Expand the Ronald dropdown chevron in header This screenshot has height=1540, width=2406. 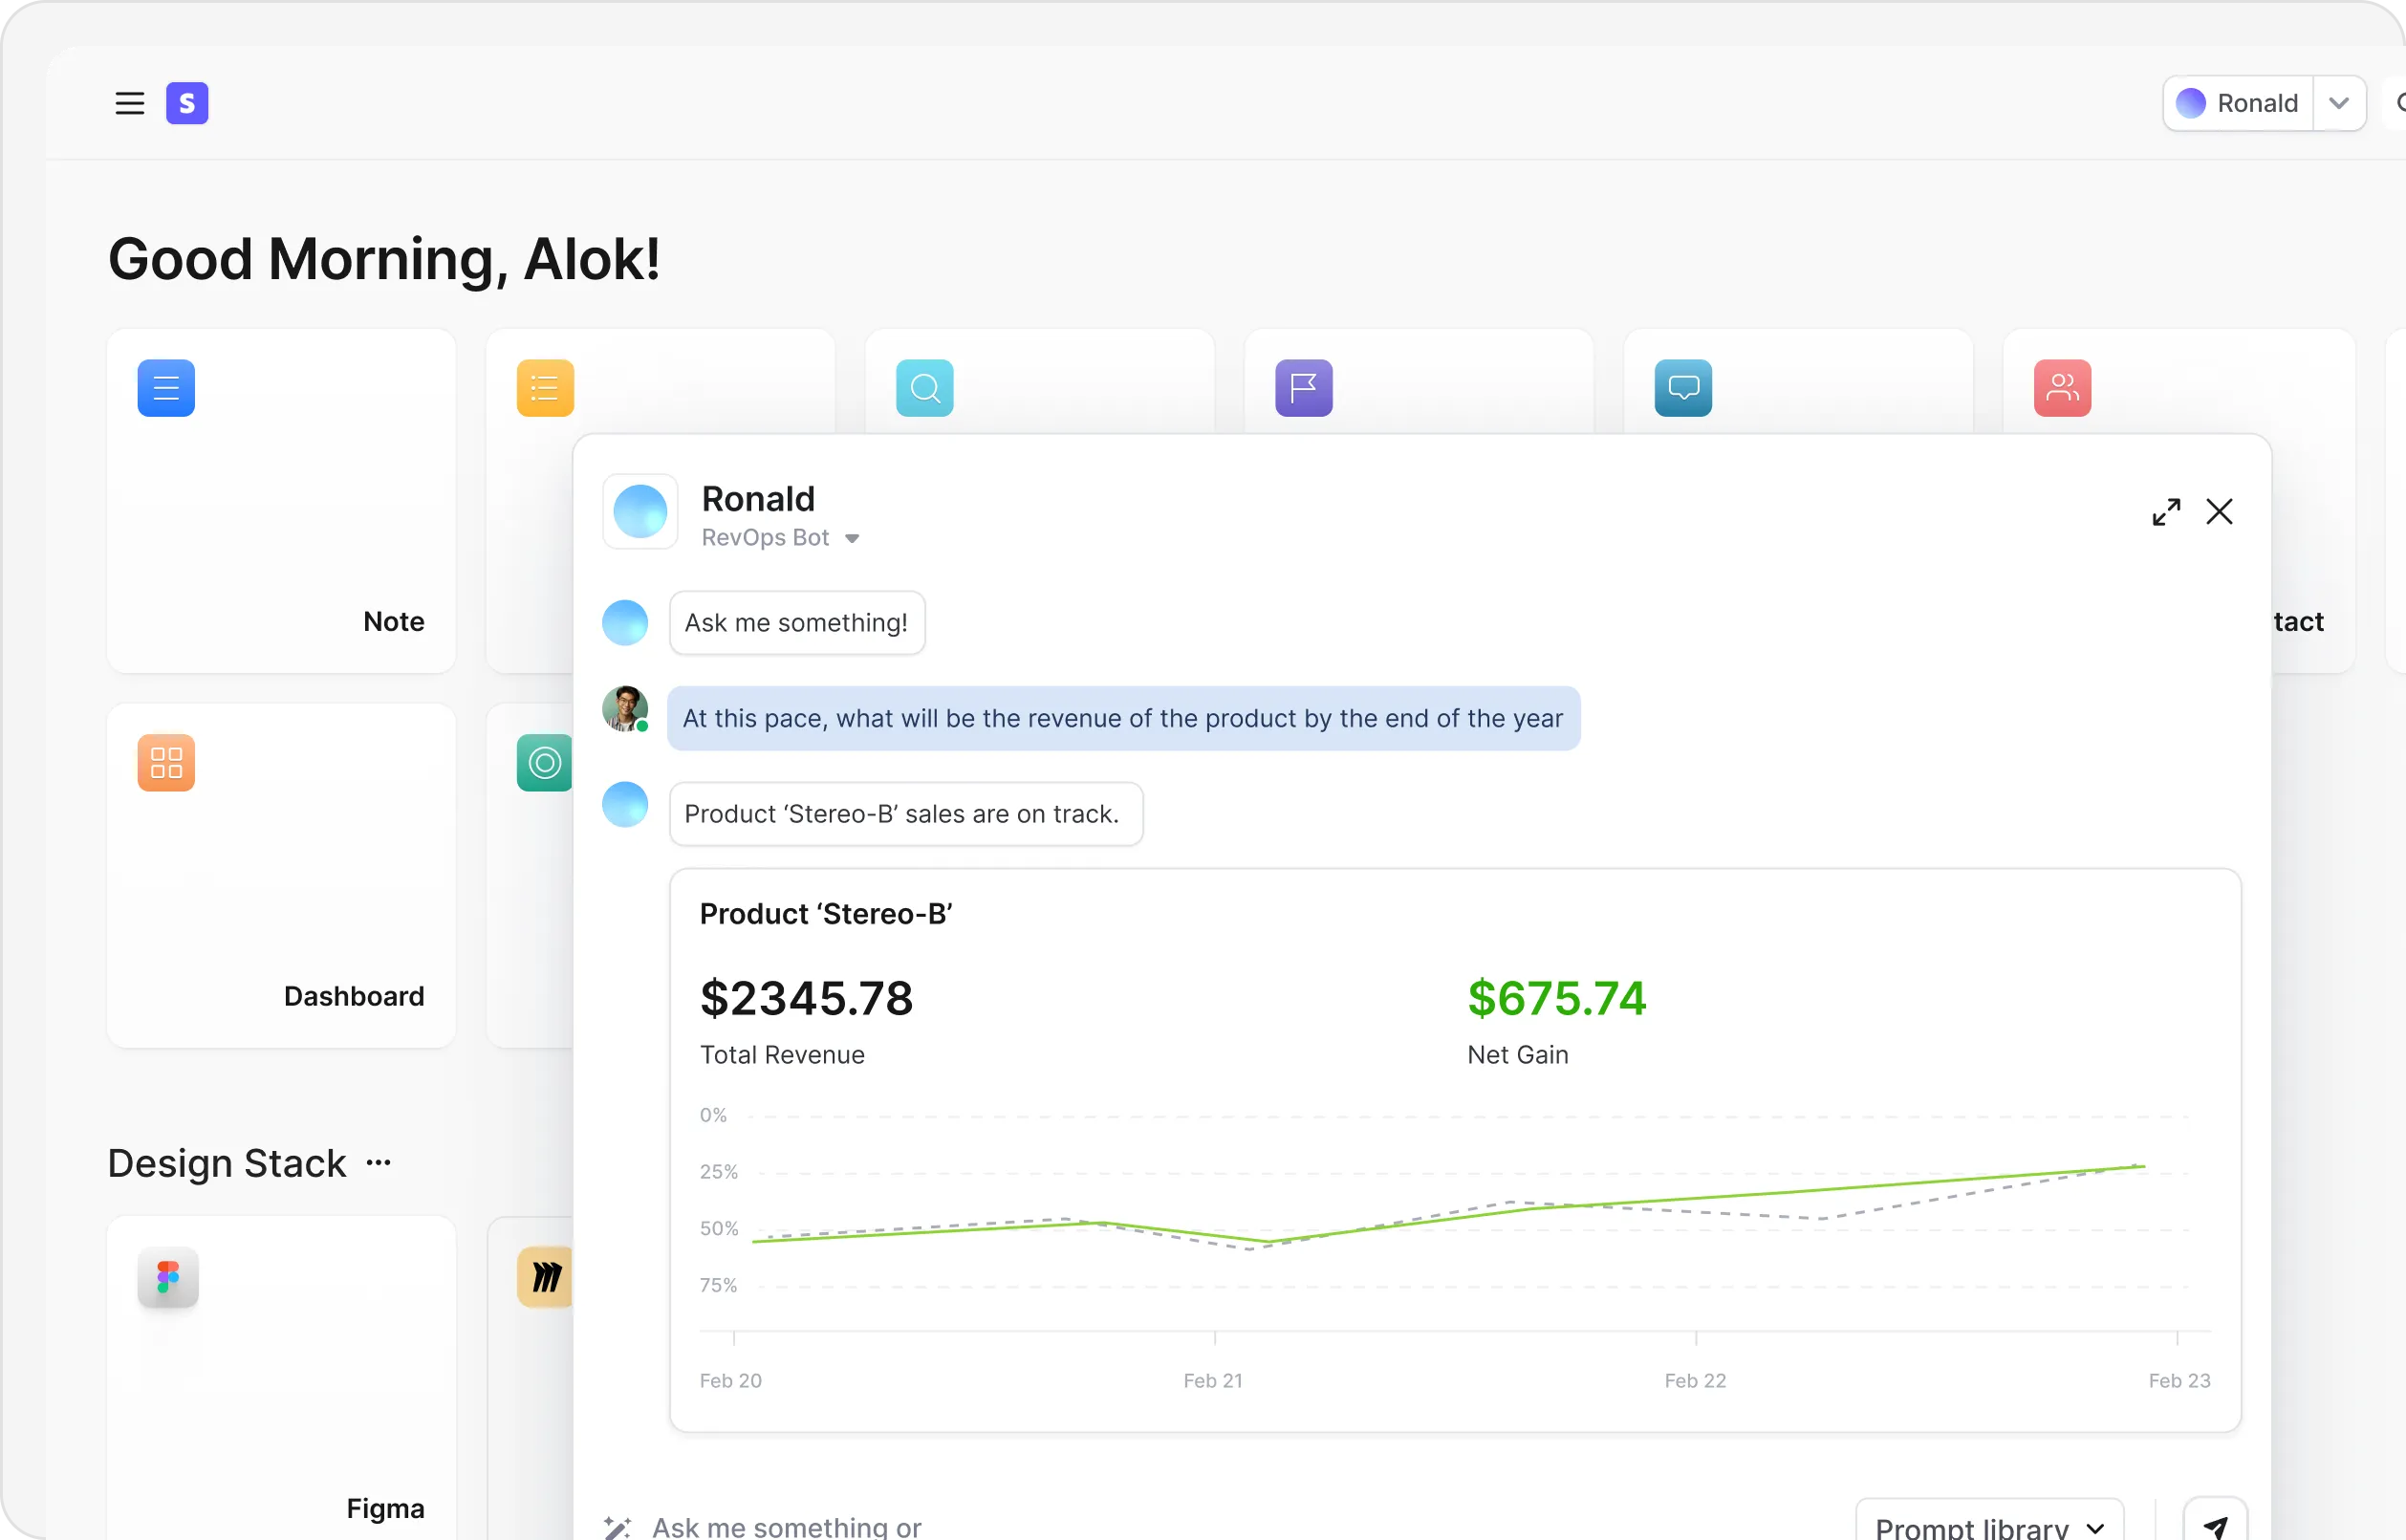(2338, 103)
